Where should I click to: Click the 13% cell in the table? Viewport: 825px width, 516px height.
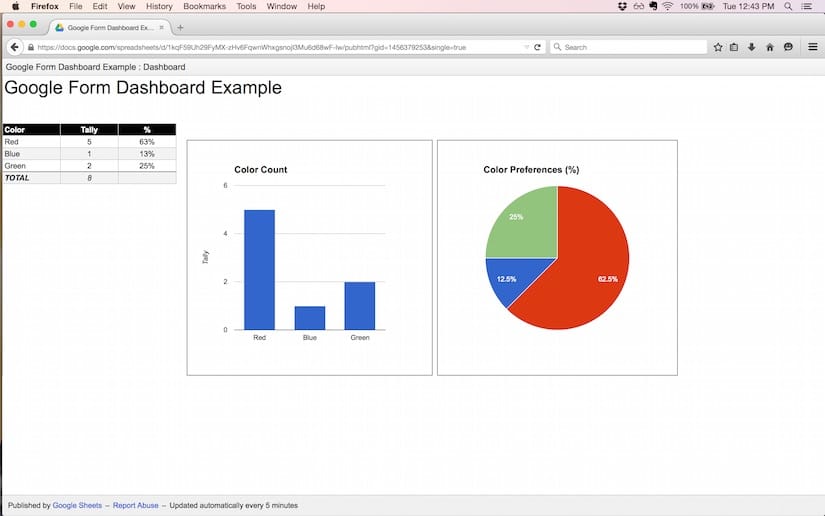click(x=147, y=154)
